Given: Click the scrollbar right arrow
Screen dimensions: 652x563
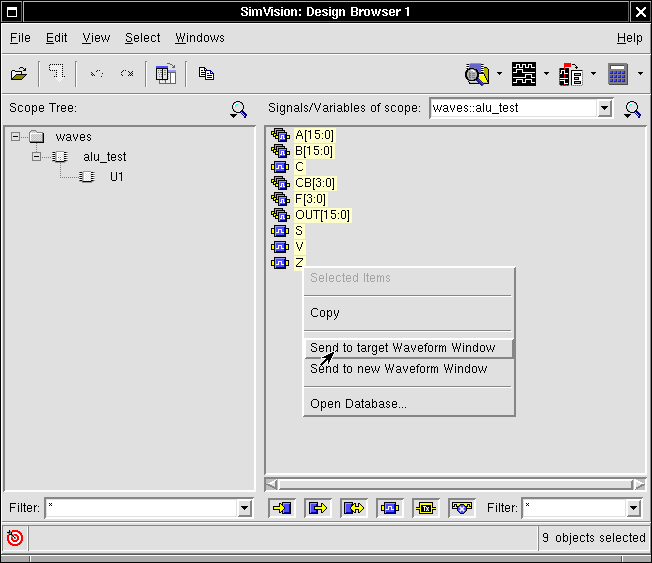Looking at the screenshot, I should (x=639, y=484).
